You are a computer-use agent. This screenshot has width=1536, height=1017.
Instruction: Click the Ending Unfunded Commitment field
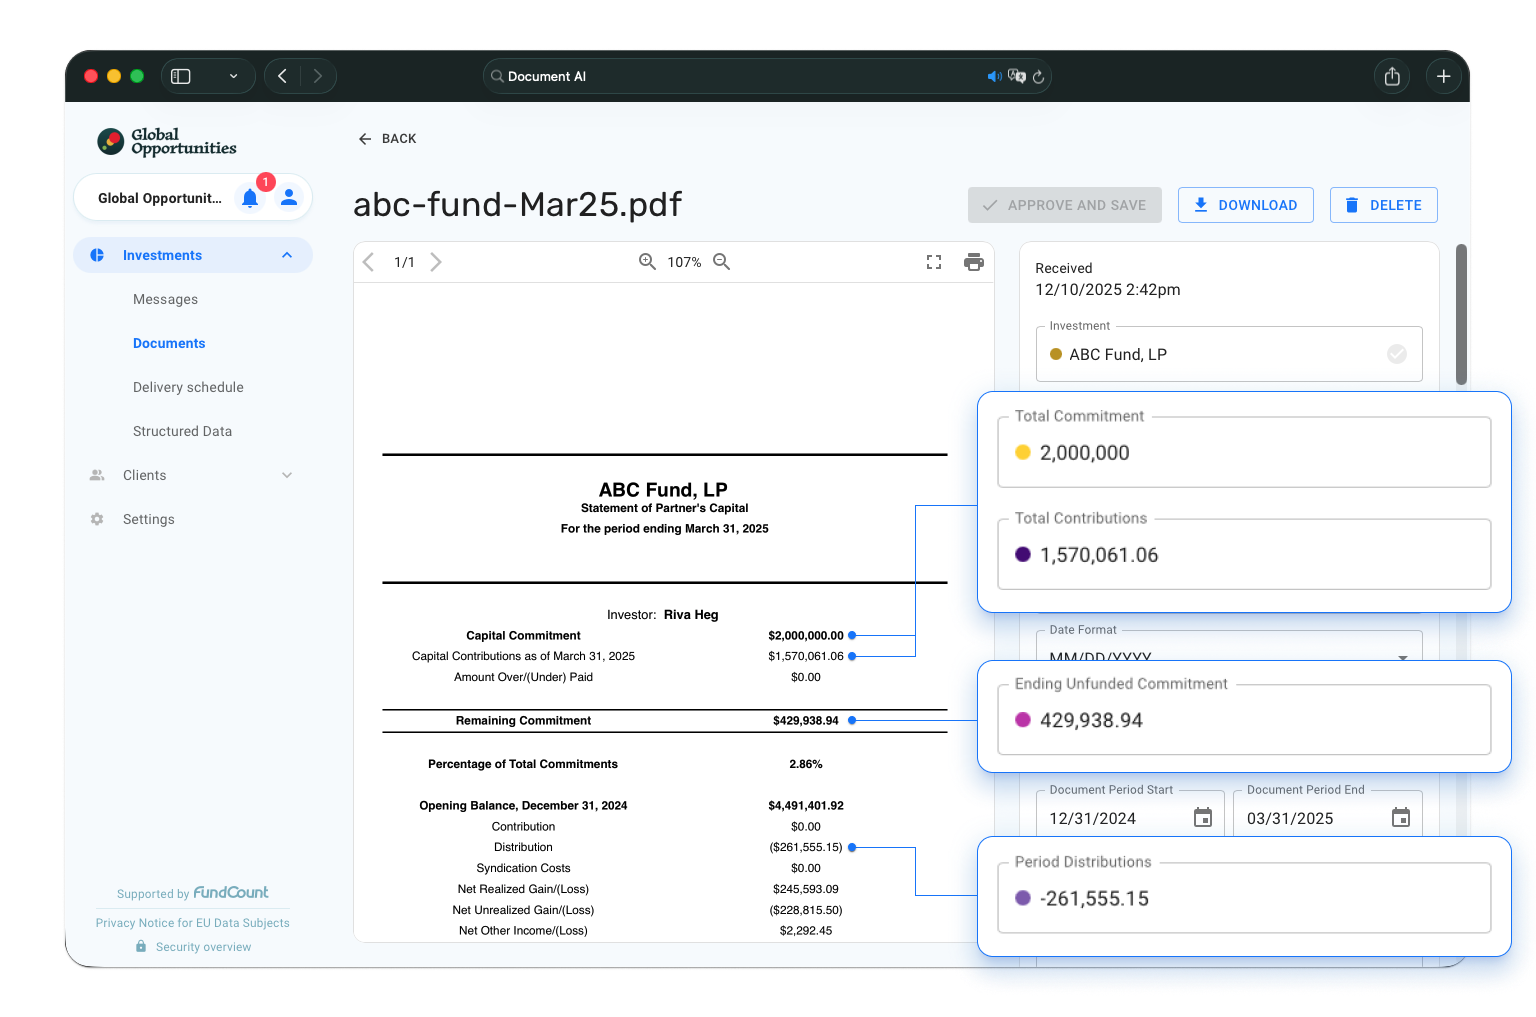click(x=1260, y=720)
